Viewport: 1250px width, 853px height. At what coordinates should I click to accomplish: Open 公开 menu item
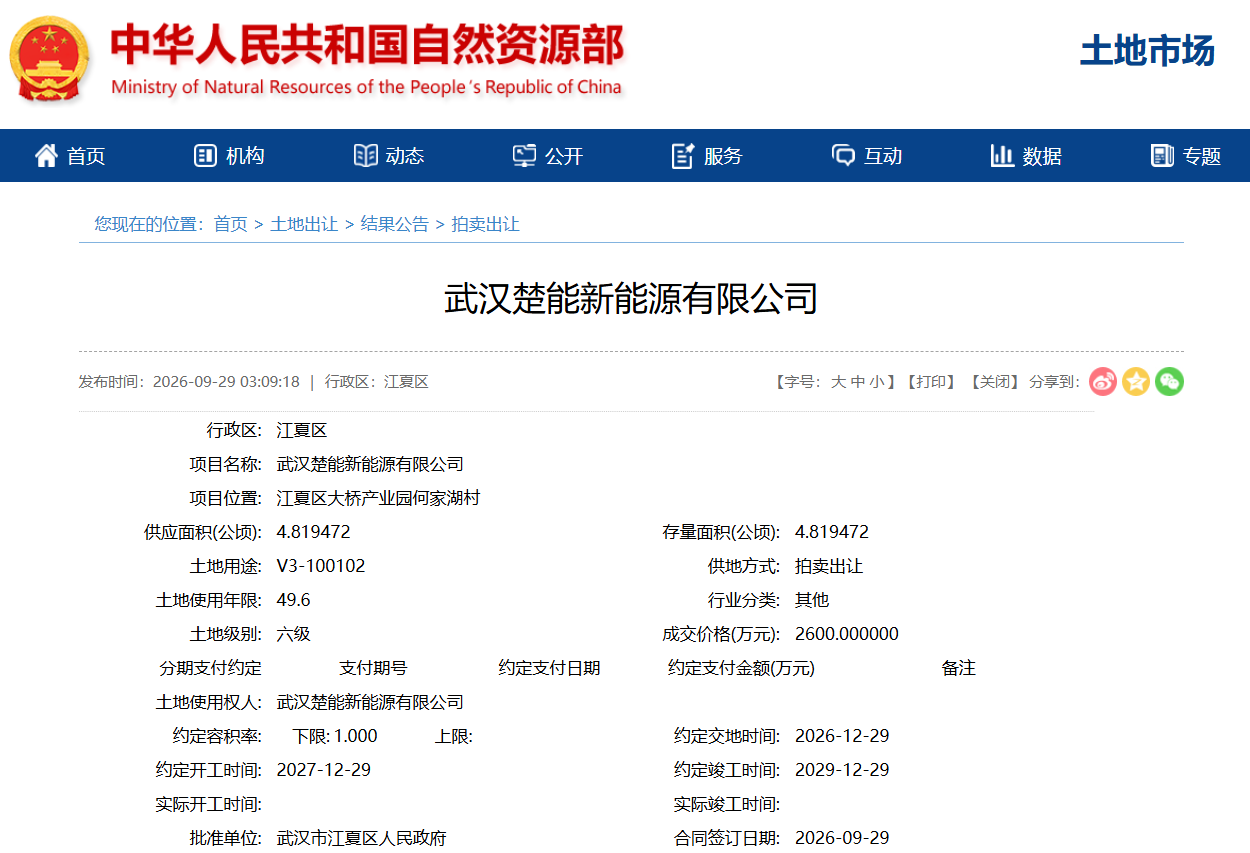coord(564,156)
